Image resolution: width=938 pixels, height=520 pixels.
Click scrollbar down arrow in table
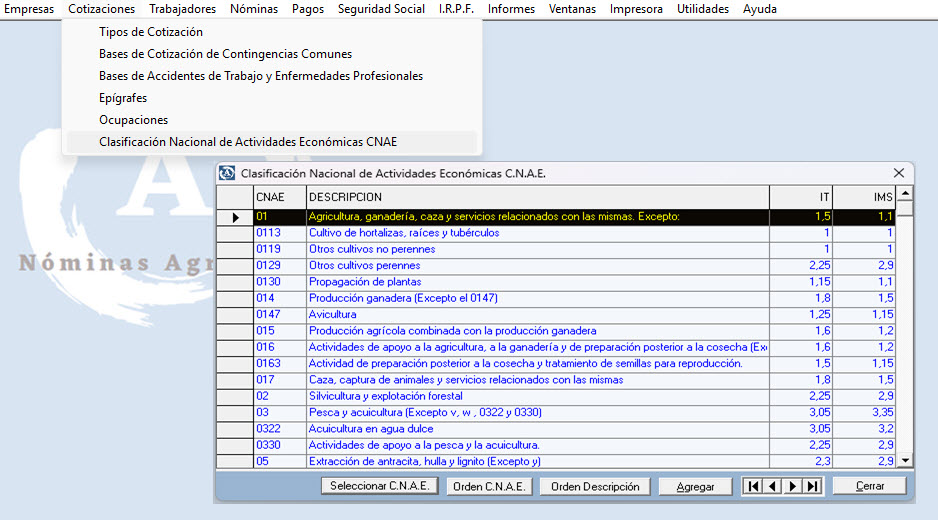click(905, 460)
